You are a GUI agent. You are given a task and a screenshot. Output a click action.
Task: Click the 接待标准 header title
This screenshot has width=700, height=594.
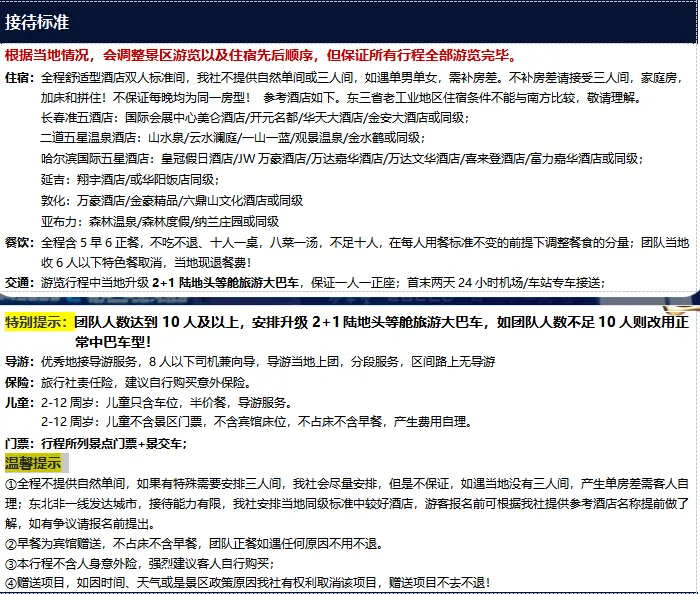coord(37,22)
